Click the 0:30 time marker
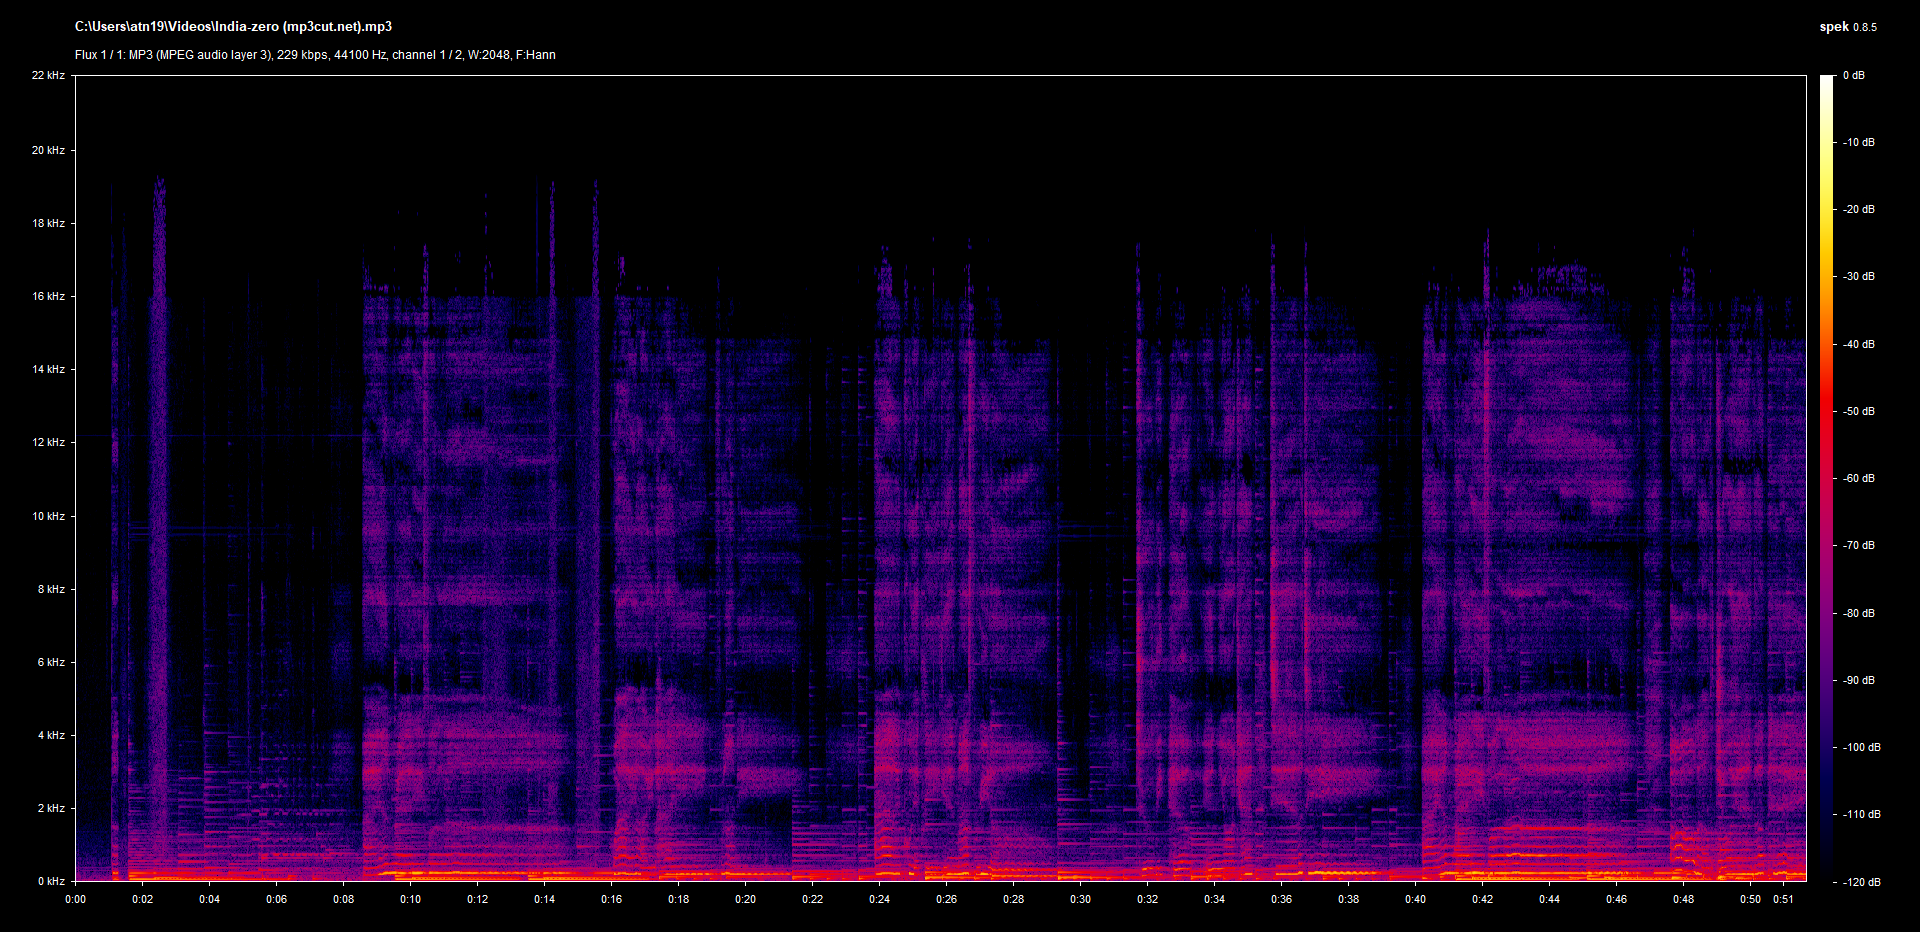This screenshot has height=932, width=1920. [1081, 899]
